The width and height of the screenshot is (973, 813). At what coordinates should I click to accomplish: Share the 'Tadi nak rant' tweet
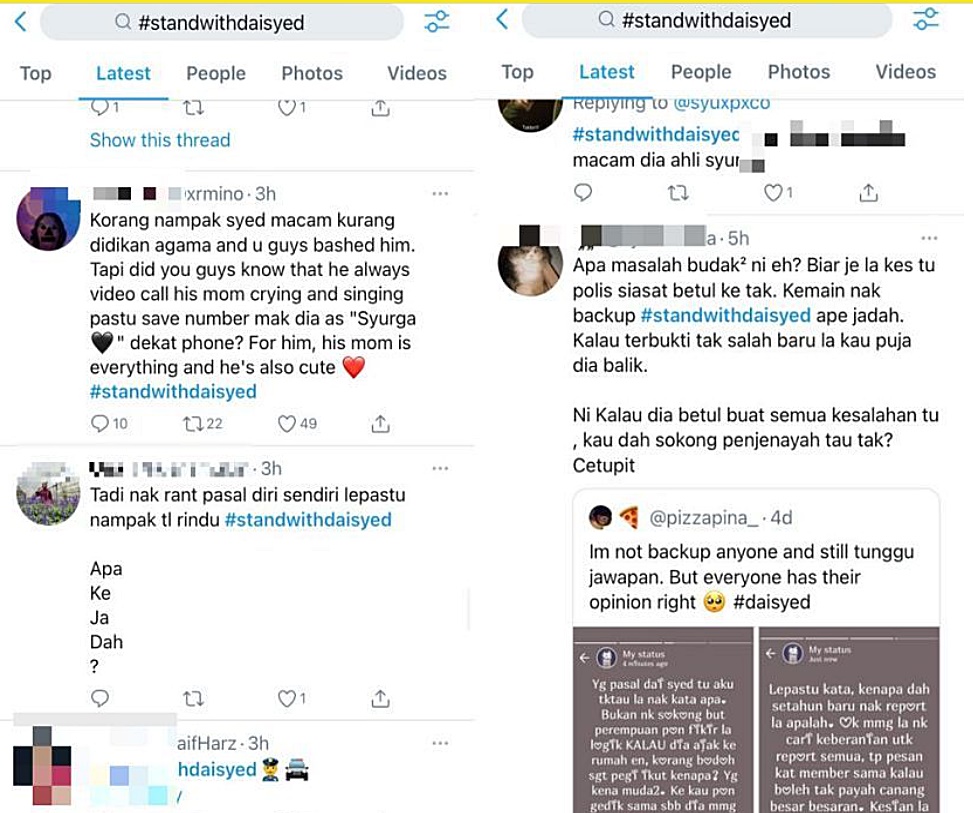[x=380, y=699]
